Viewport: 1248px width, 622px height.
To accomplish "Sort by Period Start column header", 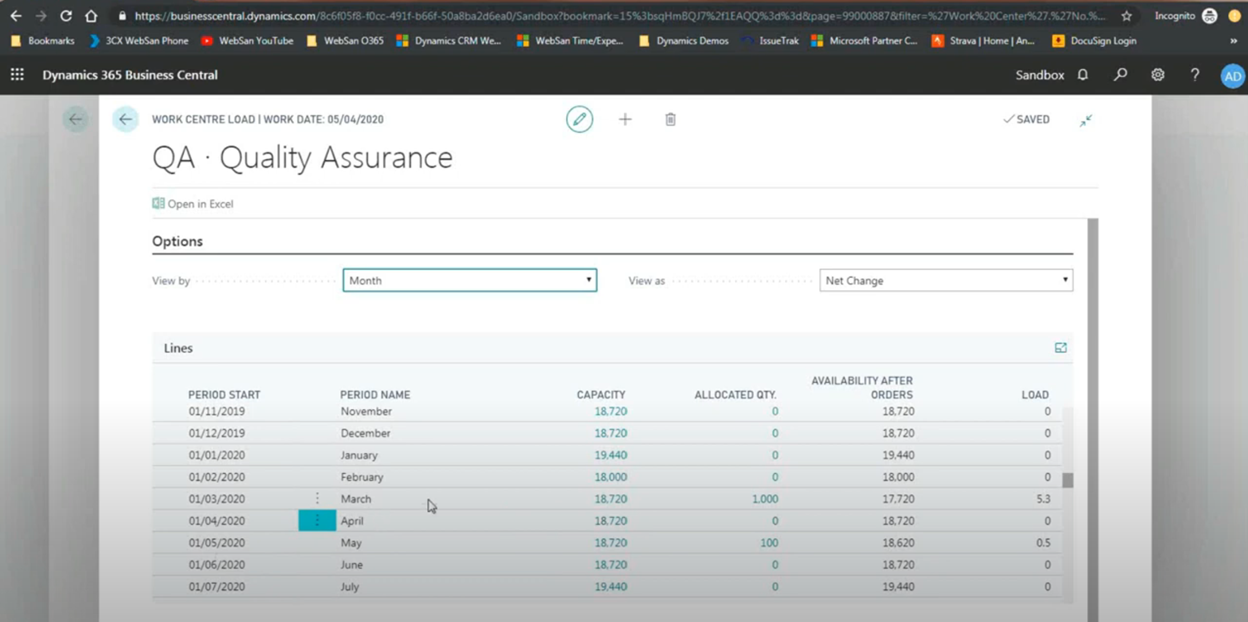I will pyautogui.click(x=224, y=395).
